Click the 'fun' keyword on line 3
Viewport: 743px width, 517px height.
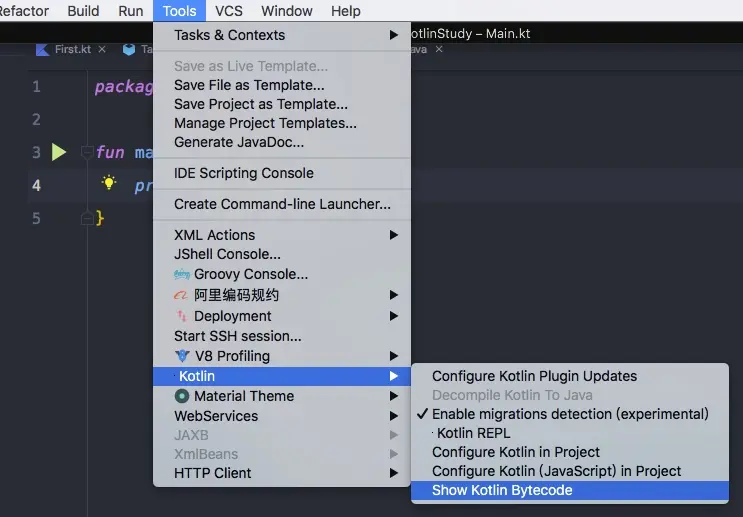tap(110, 153)
